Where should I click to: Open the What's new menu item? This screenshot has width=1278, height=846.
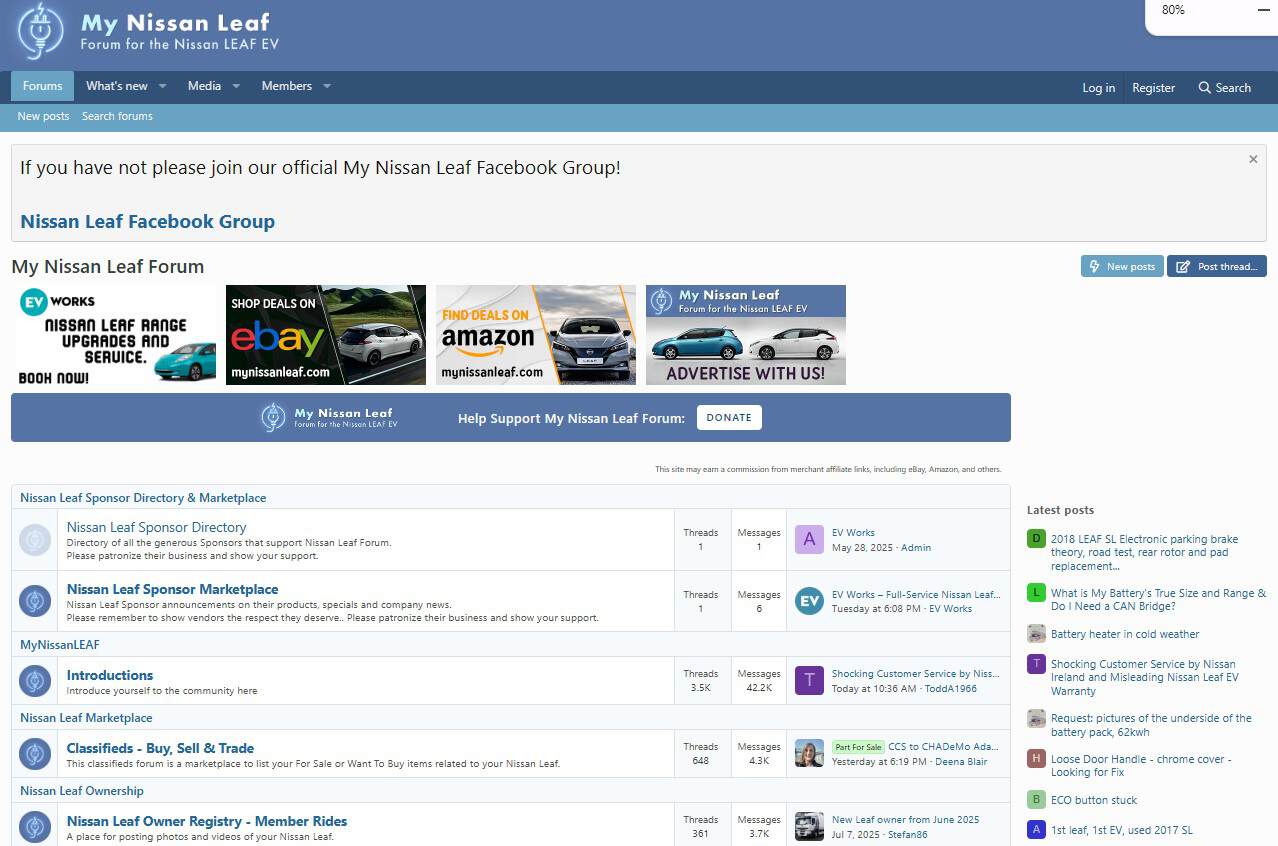117,86
